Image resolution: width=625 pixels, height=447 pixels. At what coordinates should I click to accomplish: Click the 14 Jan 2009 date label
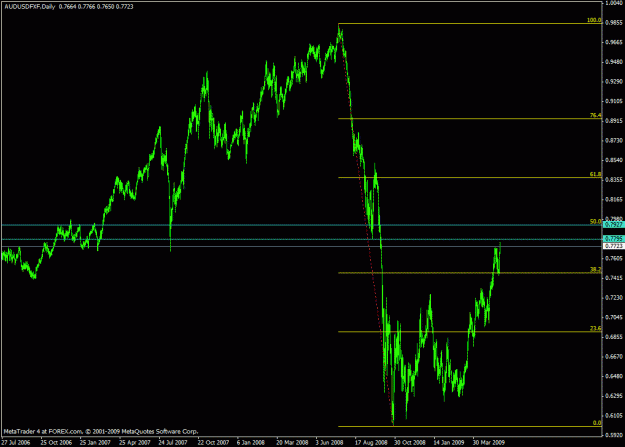coord(449,443)
